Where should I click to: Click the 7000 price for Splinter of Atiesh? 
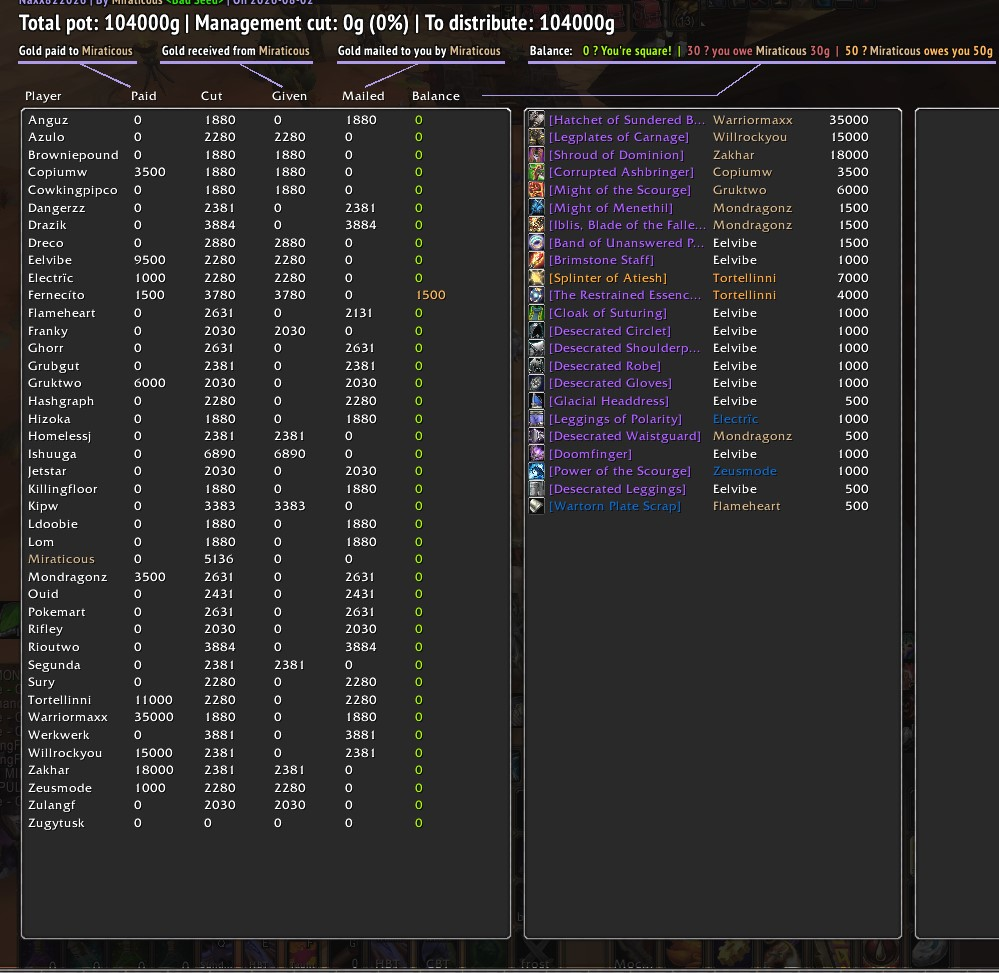[852, 278]
